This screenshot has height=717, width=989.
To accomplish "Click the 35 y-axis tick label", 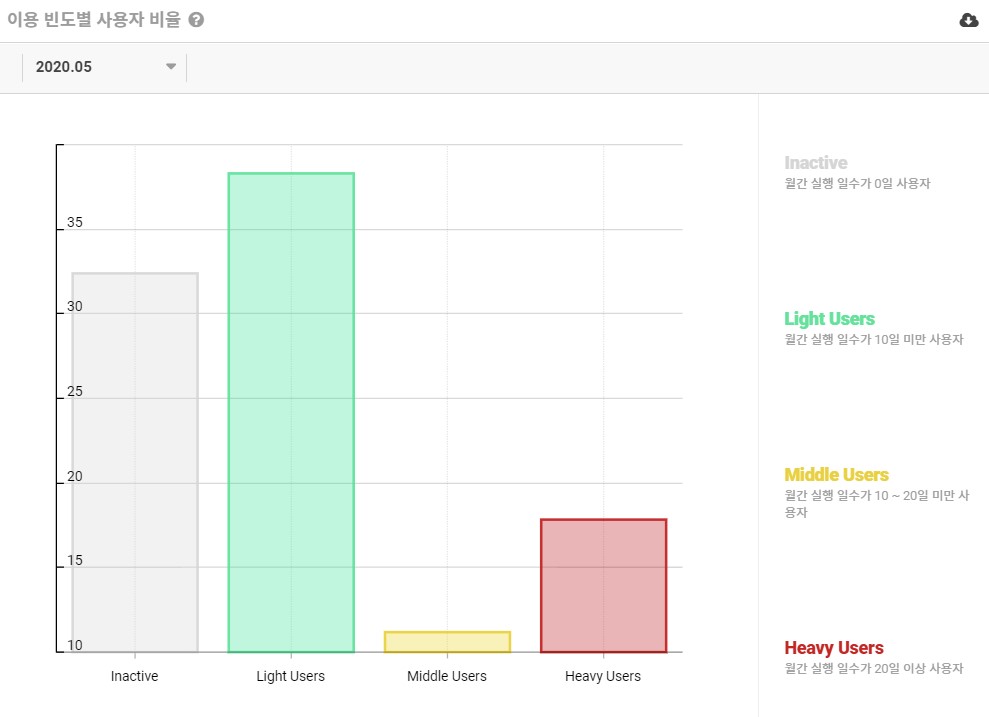I will coord(75,222).
